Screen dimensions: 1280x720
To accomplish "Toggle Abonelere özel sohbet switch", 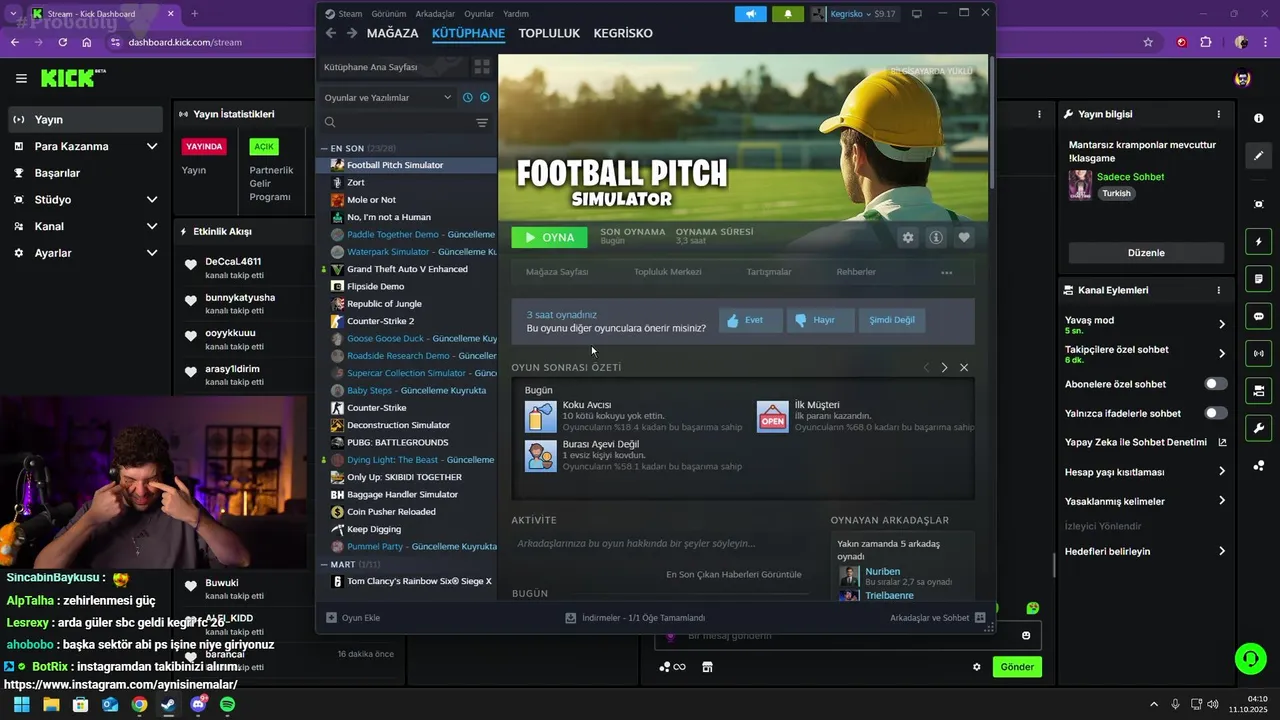I will [1216, 384].
